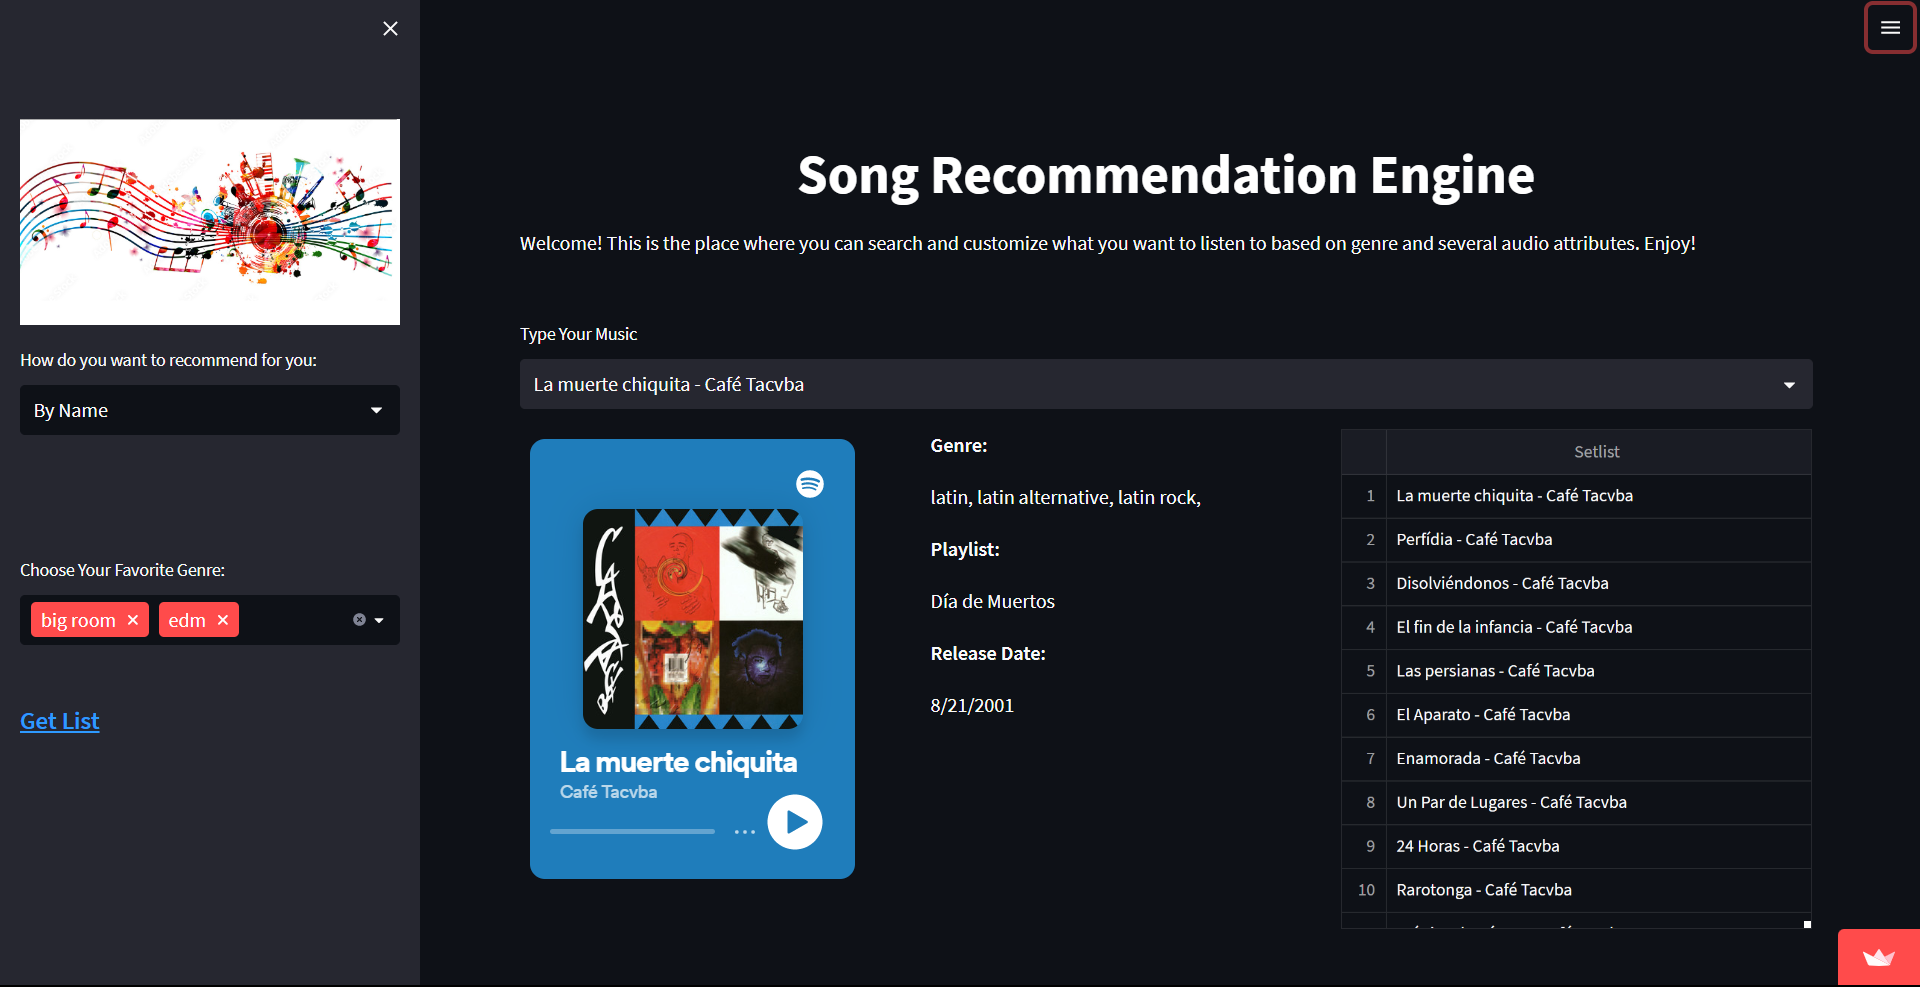Remove the edm genre tag
The image size is (1920, 987).
pos(223,620)
